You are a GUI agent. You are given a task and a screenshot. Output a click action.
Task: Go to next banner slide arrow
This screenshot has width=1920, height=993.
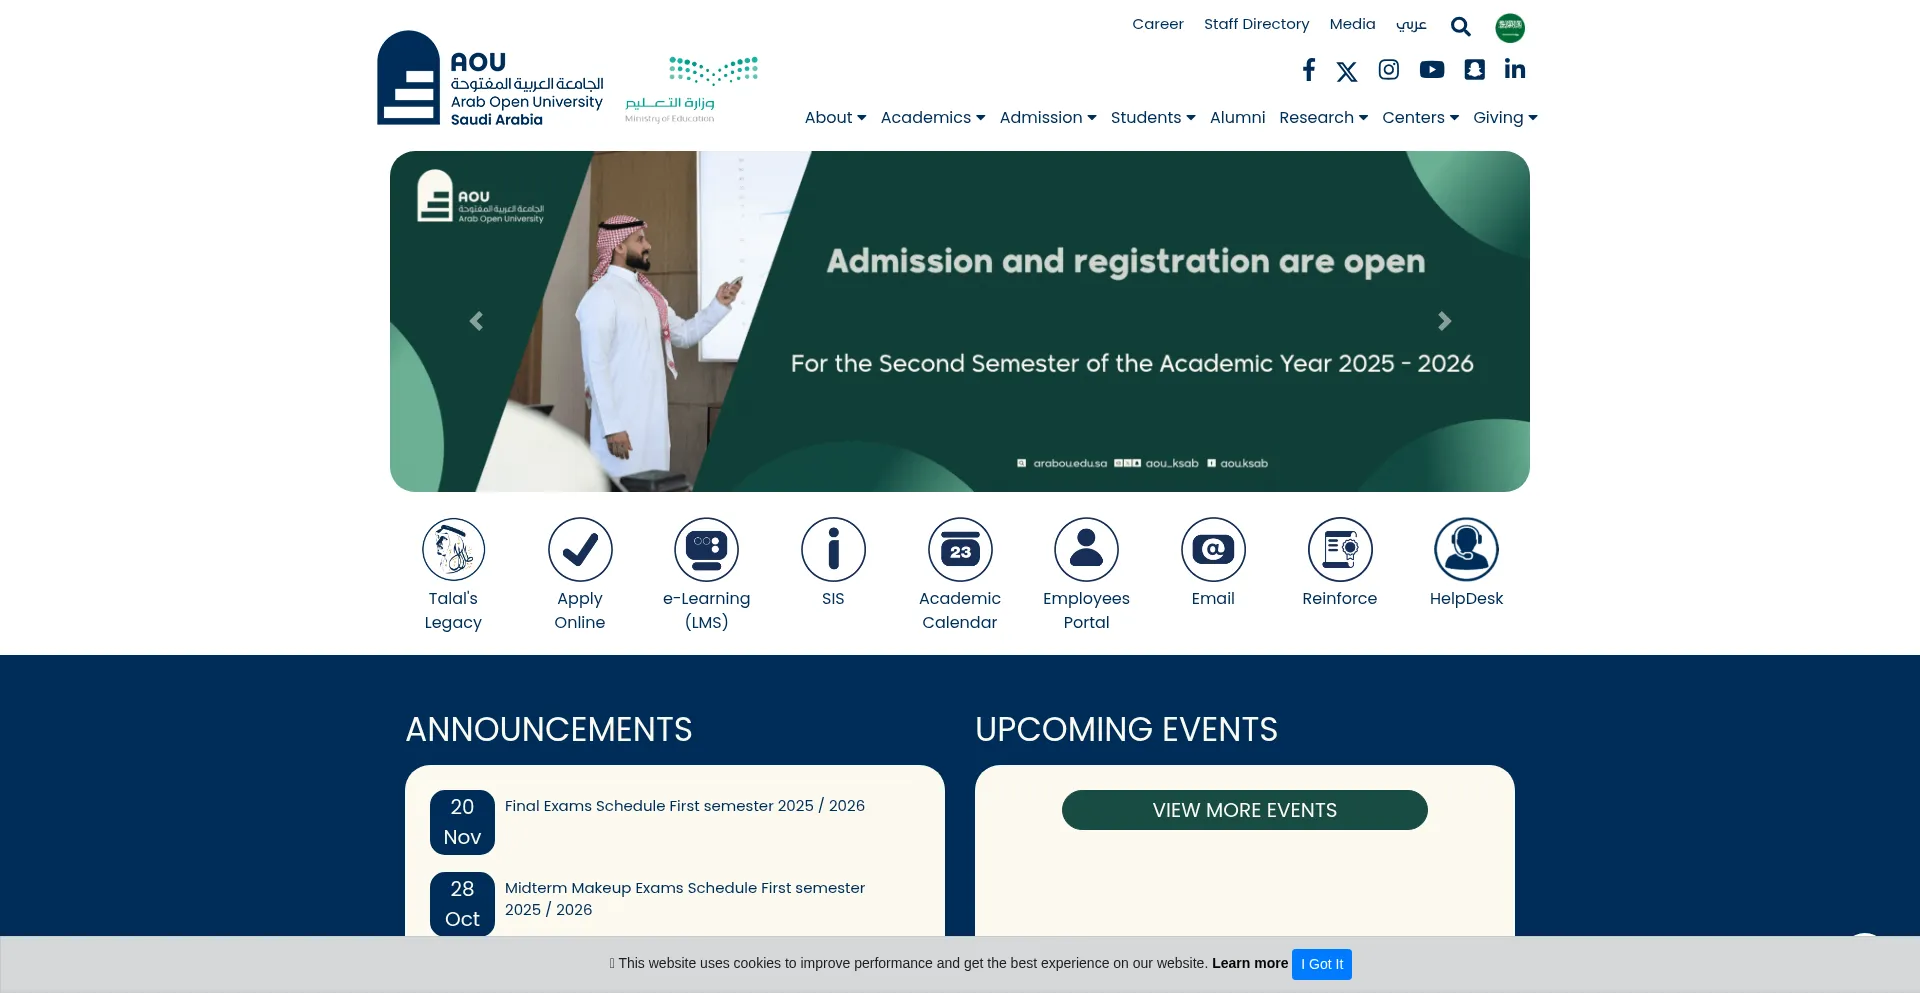point(1444,321)
